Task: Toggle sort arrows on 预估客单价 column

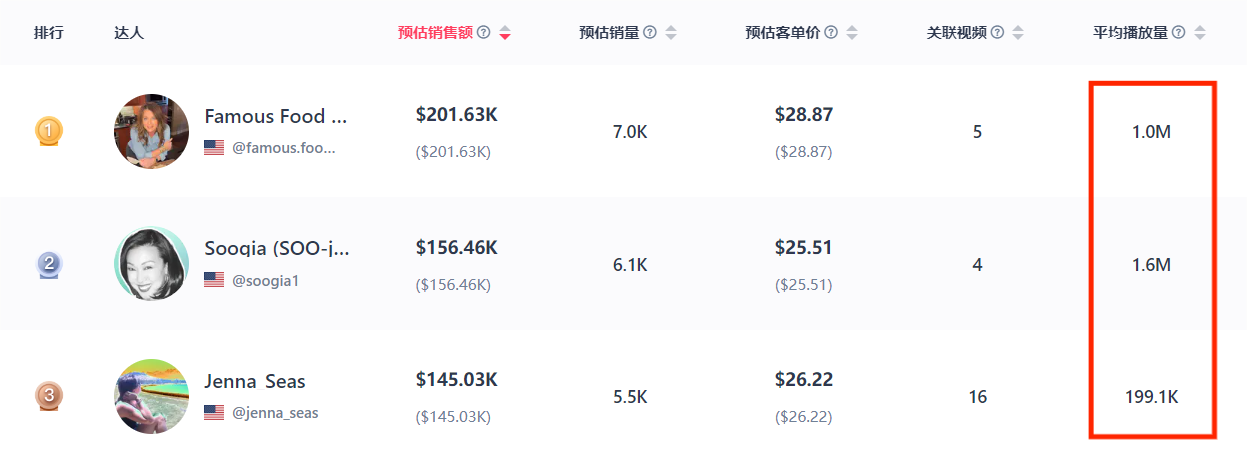Action: 852,32
